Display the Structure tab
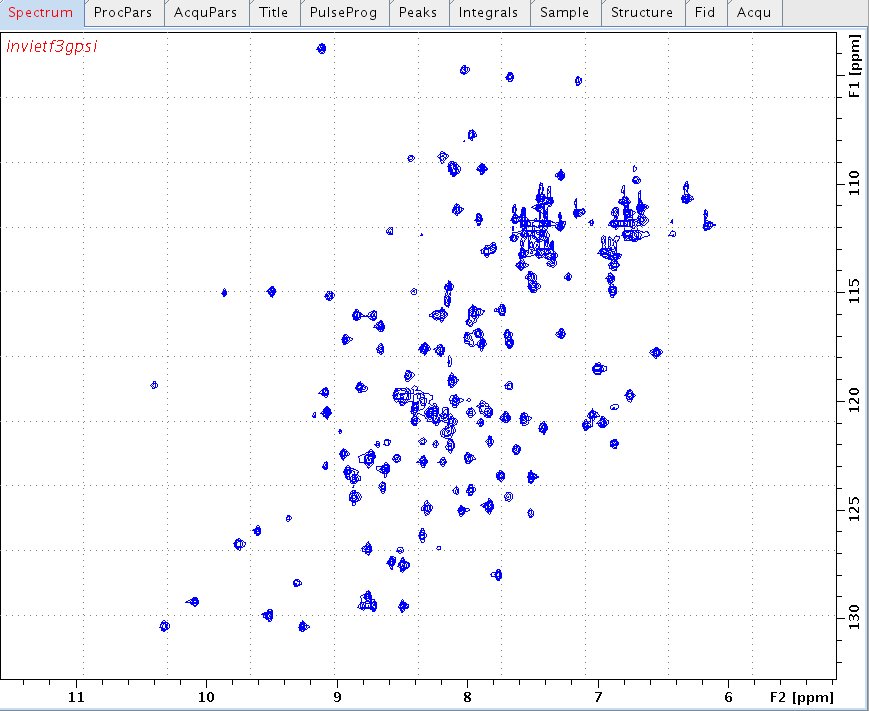This screenshot has width=869, height=711. 641,13
